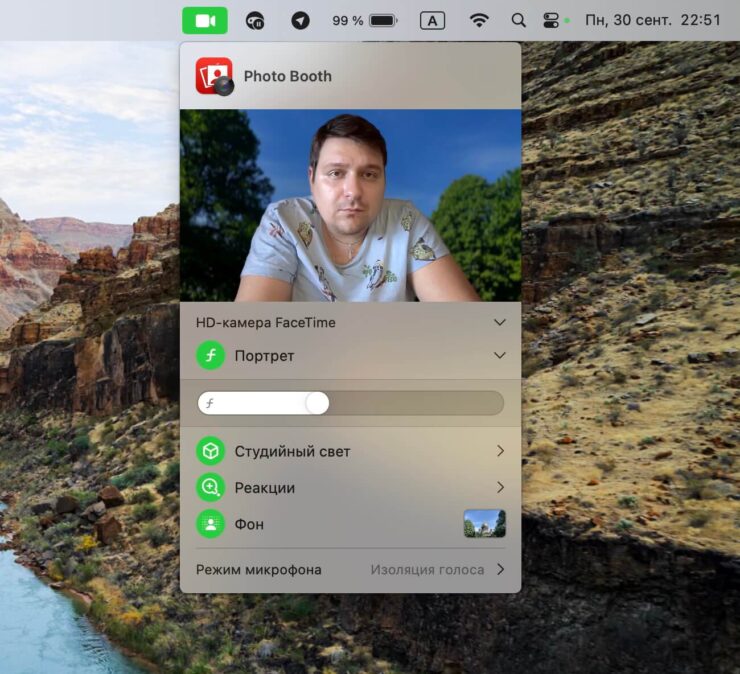Toggle the Studio Light (Студийный свет) icon
Image resolution: width=740 pixels, height=674 pixels.
click(x=210, y=451)
